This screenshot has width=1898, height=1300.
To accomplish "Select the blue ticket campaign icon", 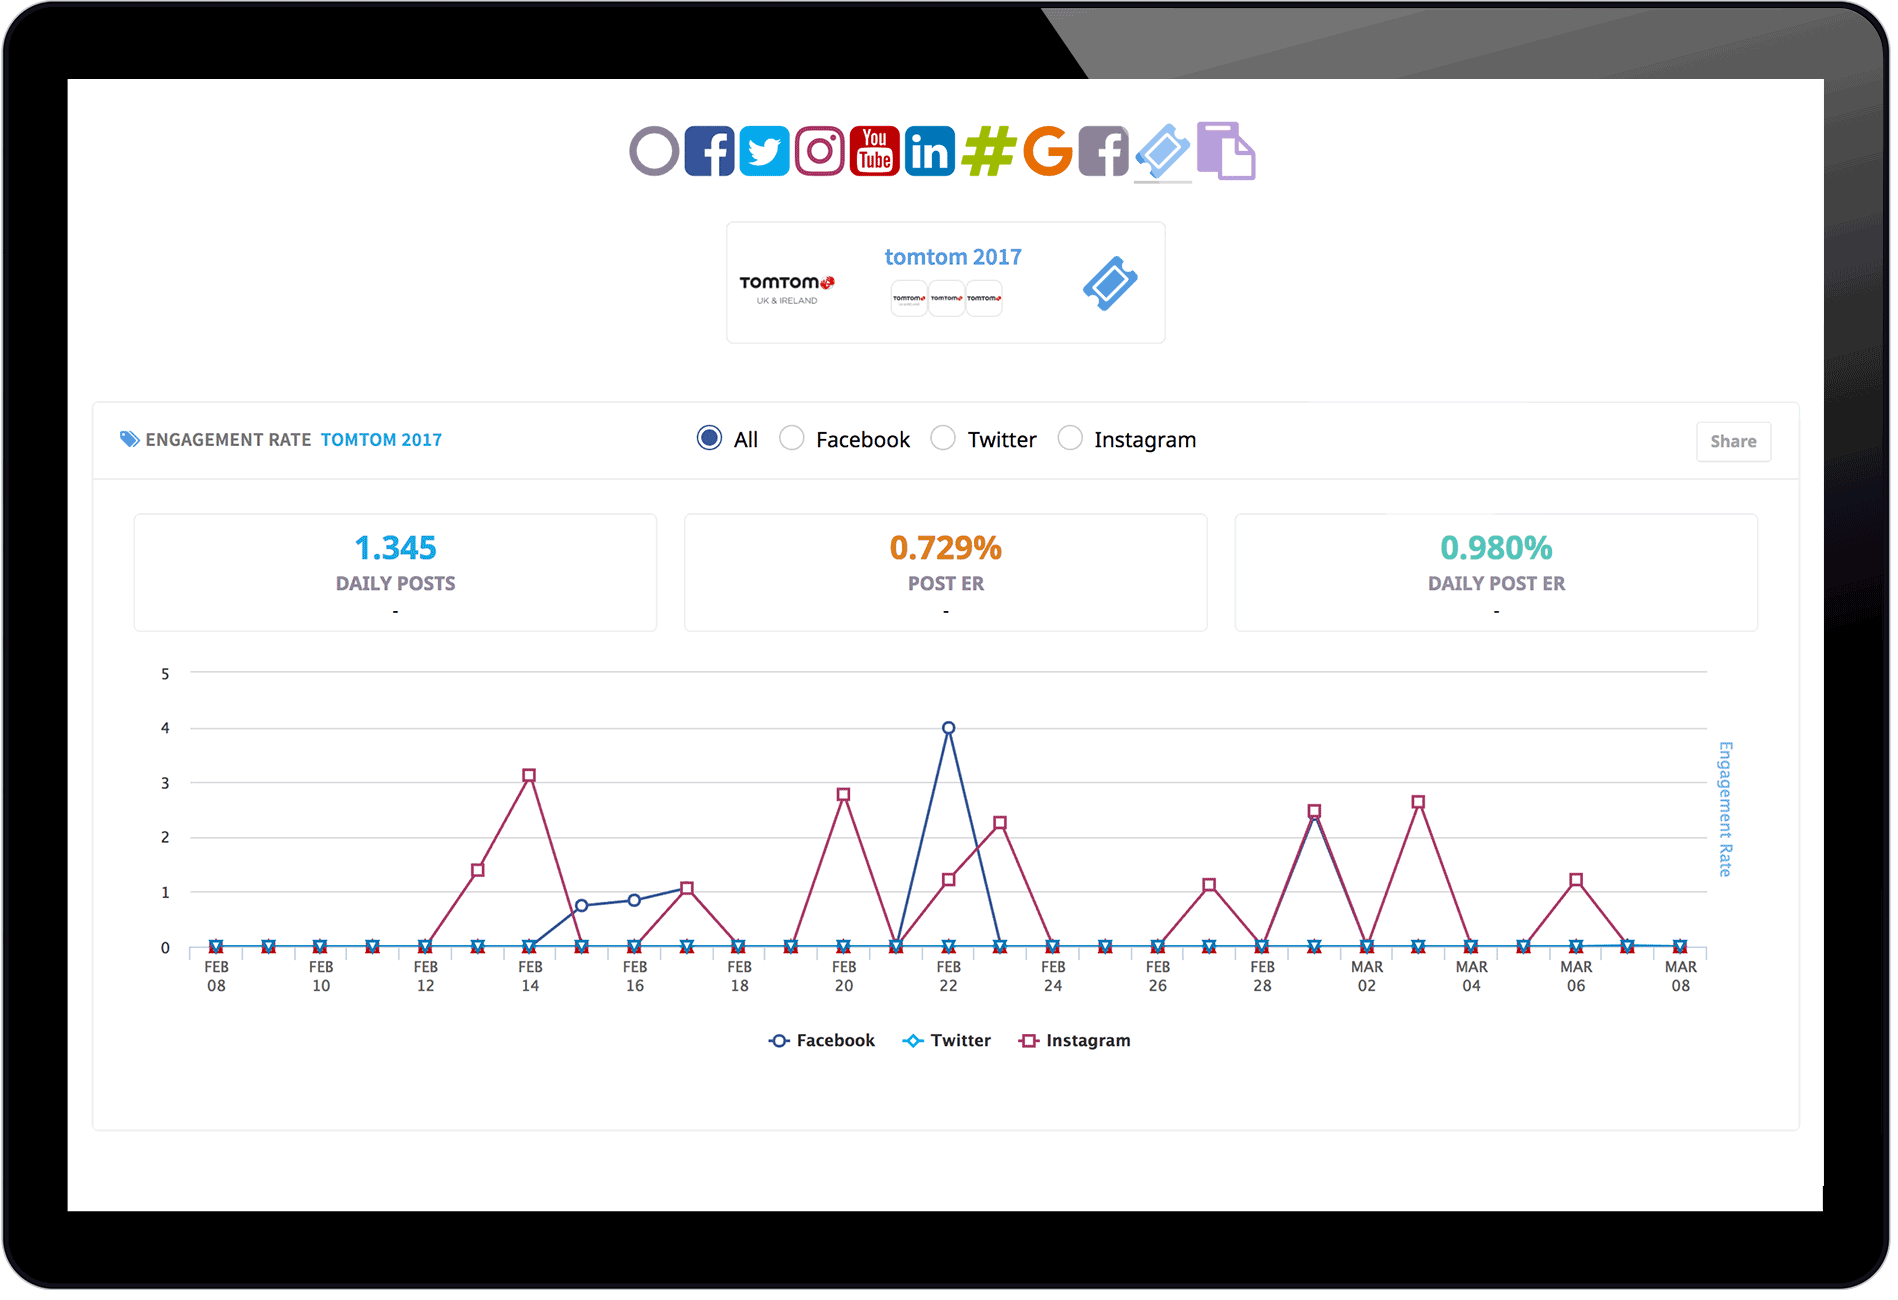I will (1163, 151).
